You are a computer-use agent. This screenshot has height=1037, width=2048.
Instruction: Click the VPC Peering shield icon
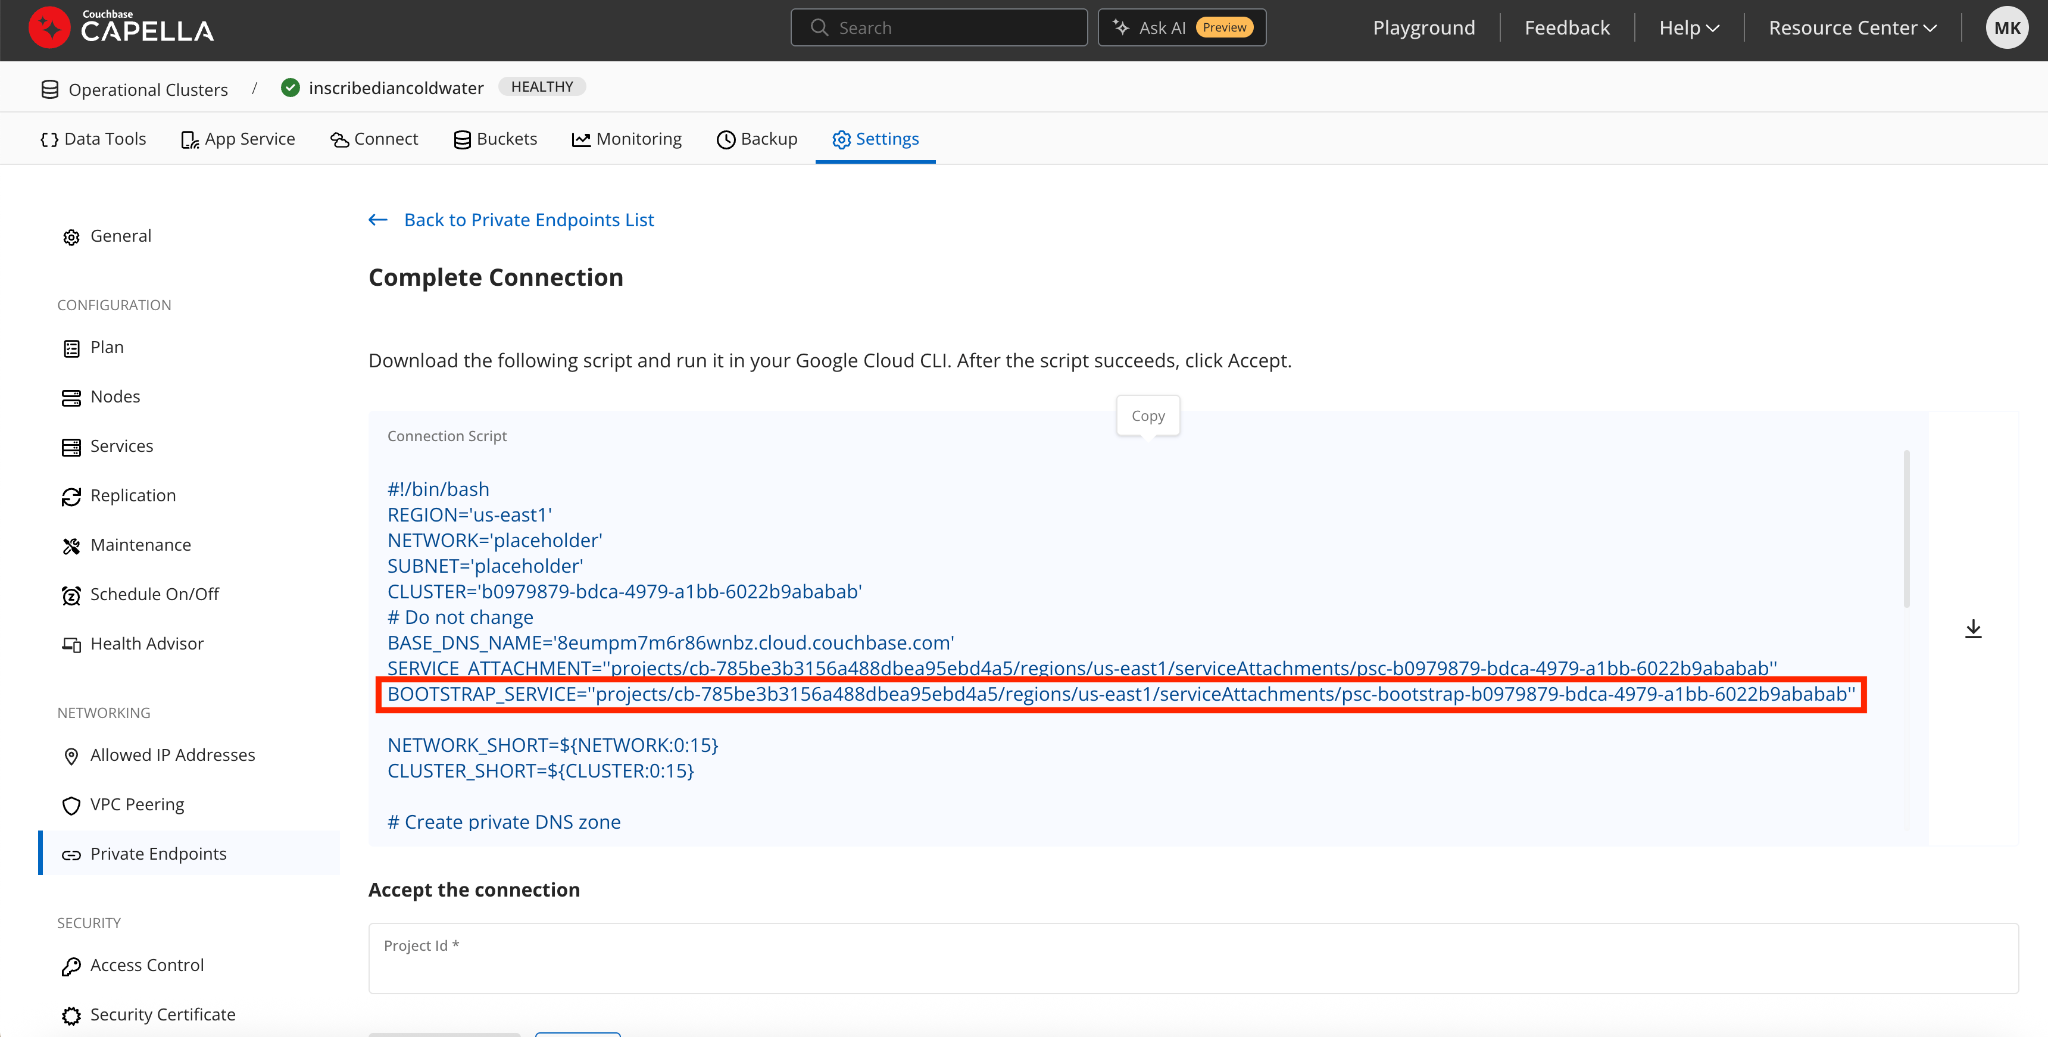(71, 806)
